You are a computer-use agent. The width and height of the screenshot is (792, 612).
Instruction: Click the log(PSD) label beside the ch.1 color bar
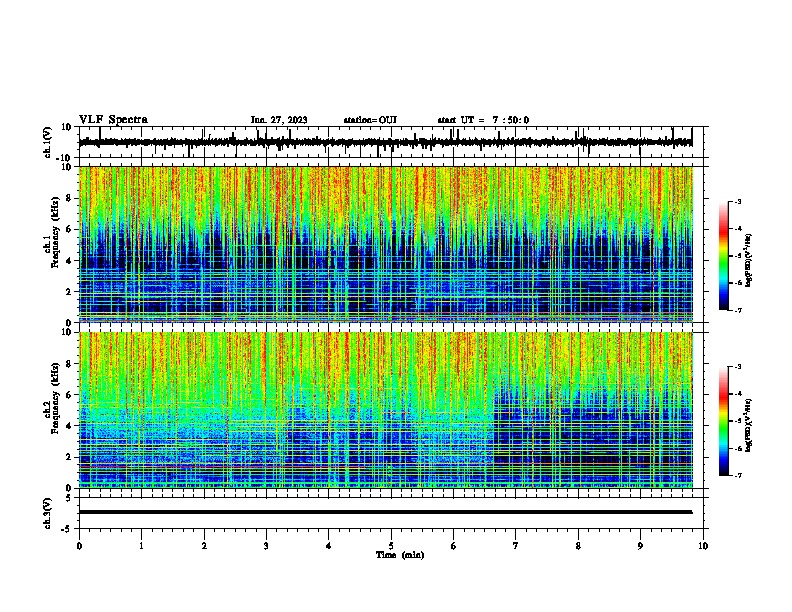pyautogui.click(x=748, y=261)
